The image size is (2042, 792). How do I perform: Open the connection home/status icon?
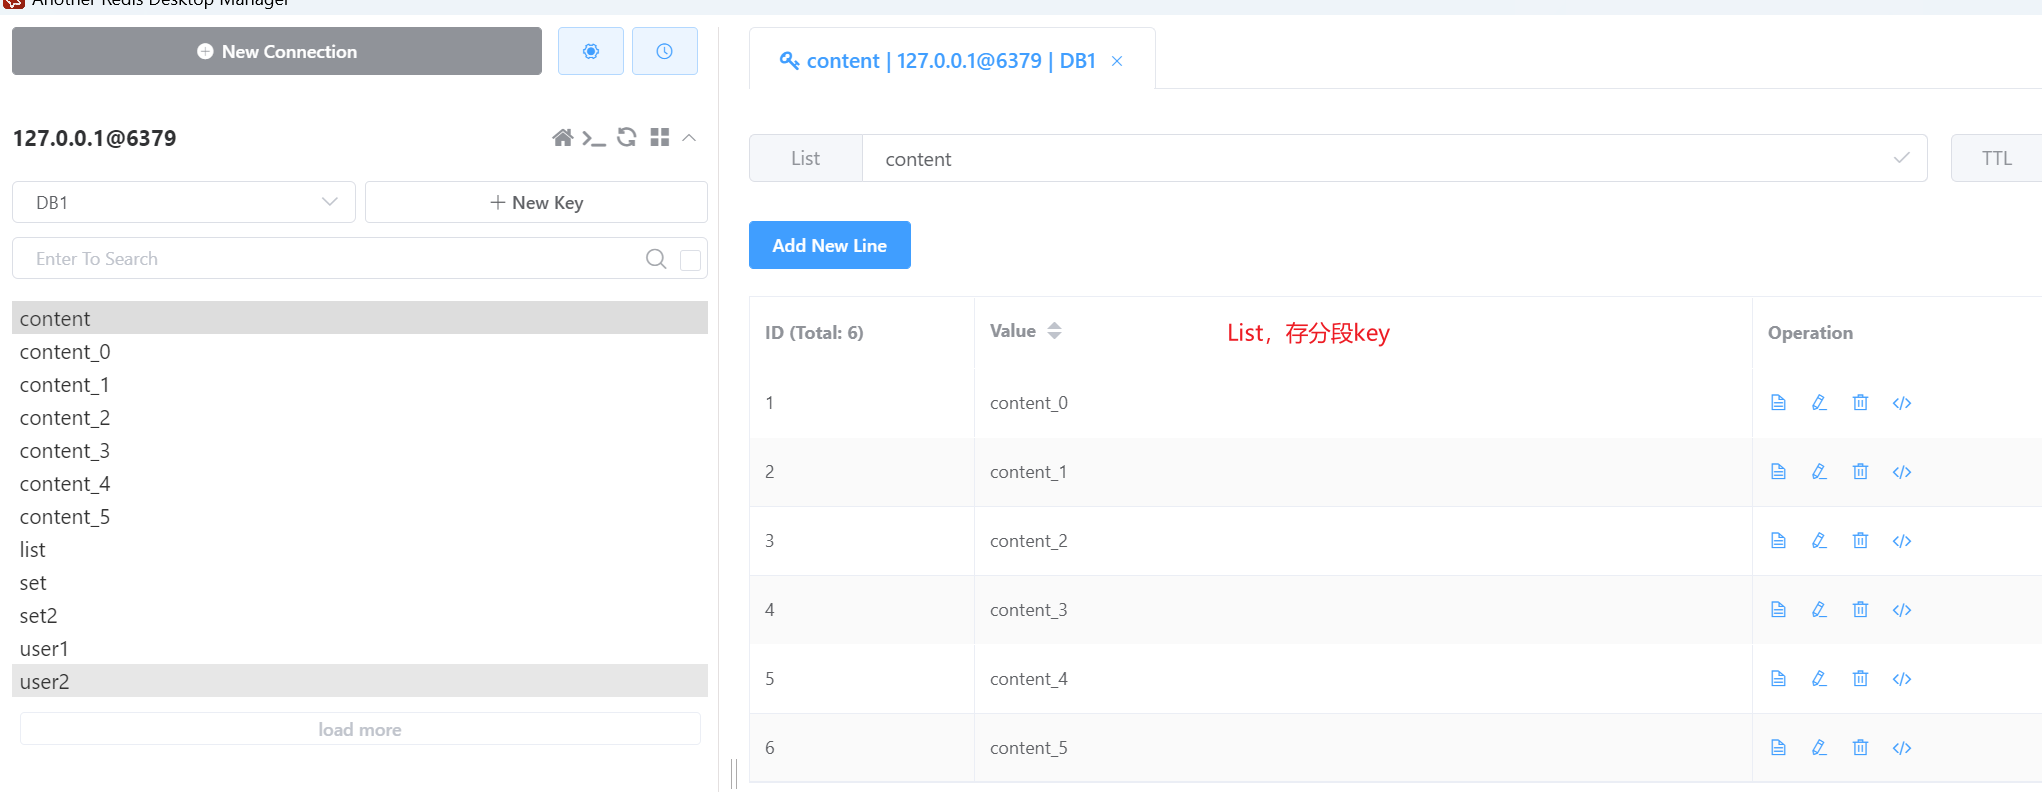[x=562, y=138]
